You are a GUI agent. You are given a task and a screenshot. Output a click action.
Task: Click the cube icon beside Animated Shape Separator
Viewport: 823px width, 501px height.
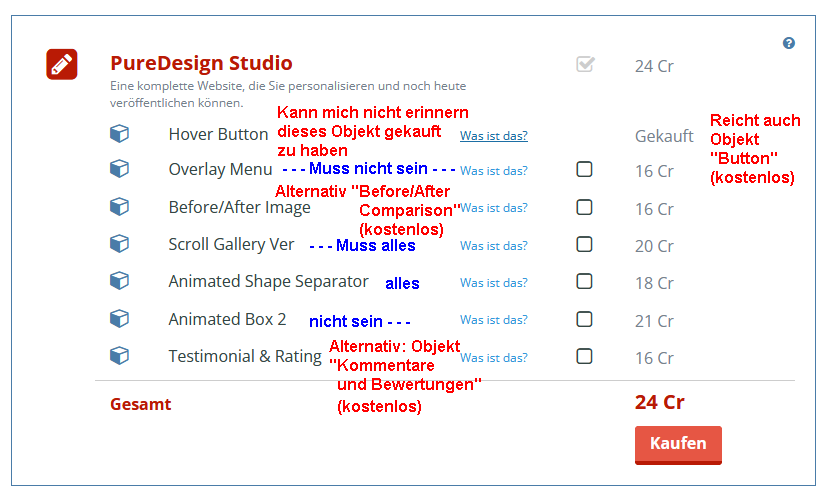pyautogui.click(x=120, y=282)
